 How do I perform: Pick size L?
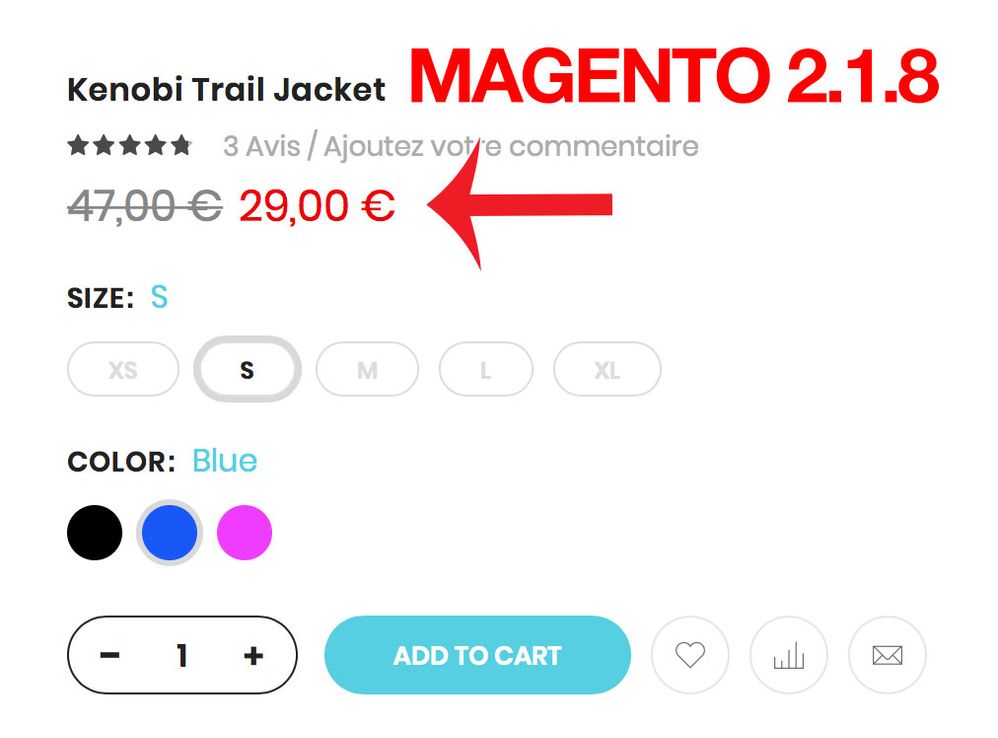pyautogui.click(x=486, y=370)
